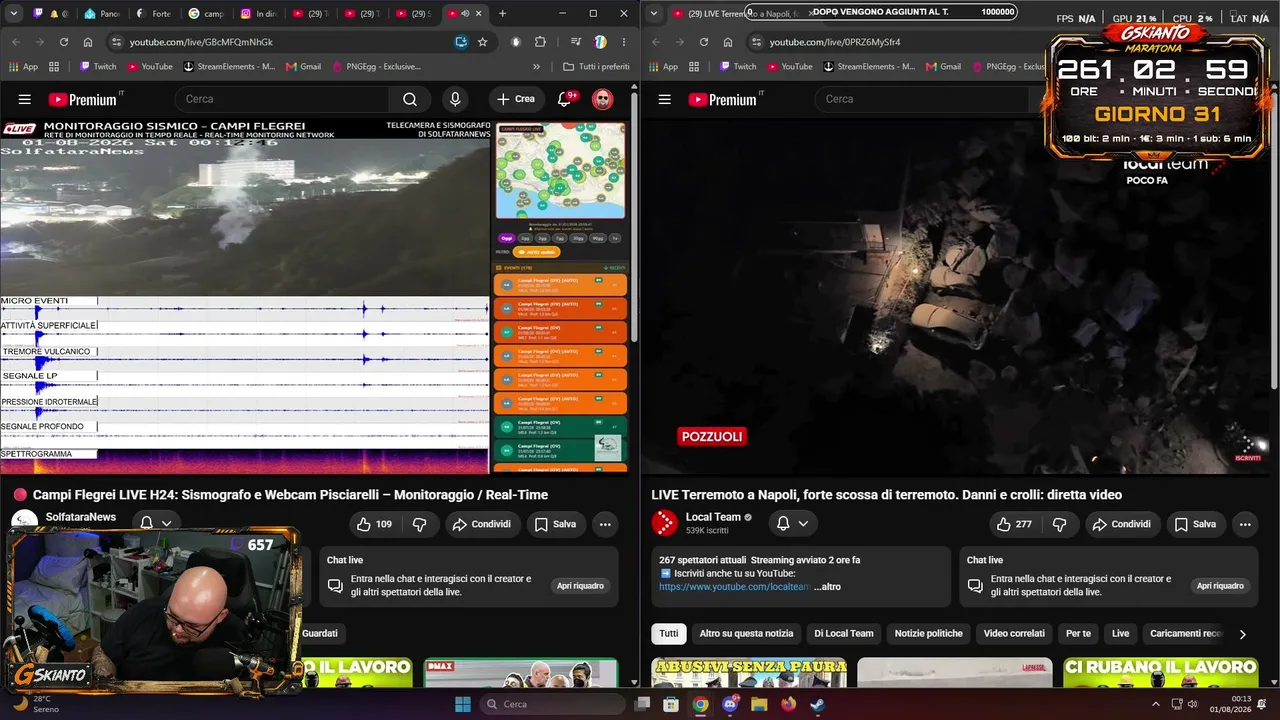Open SolfataraNews notification bell dropdown
Screen dimensions: 1280x720
pos(155,523)
